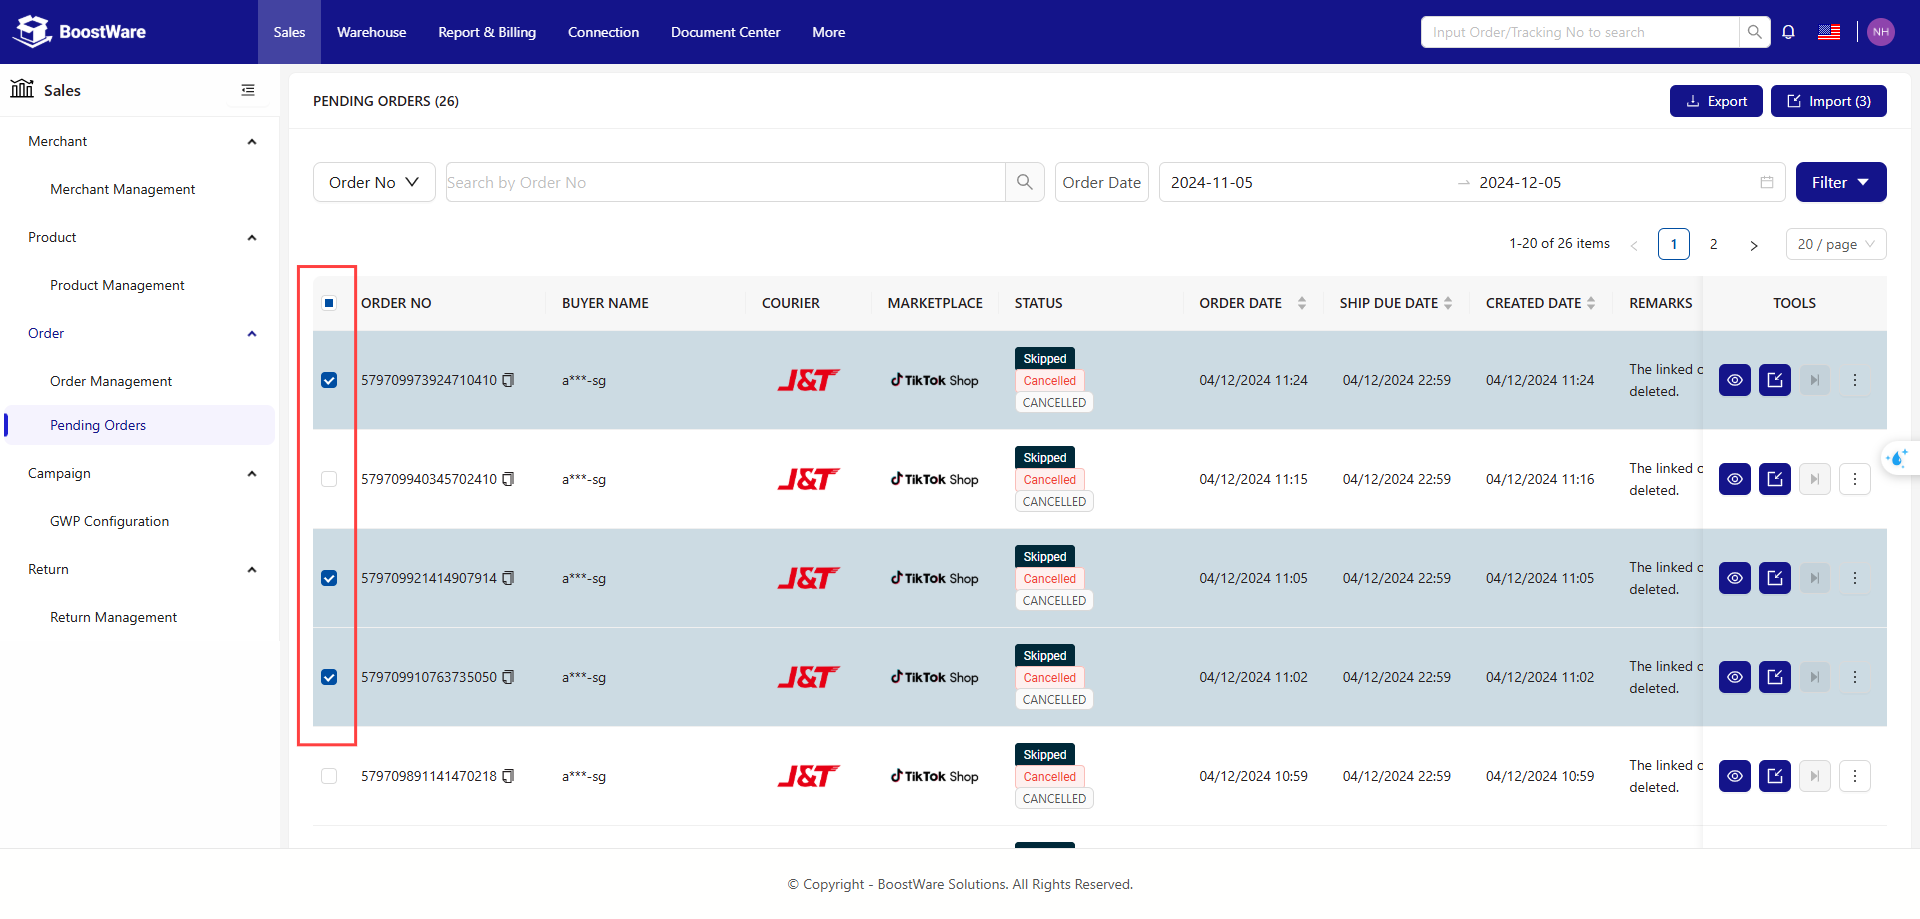Click the start date 2024-11-05 field
Viewport: 1920px width, 919px height.
point(1310,182)
